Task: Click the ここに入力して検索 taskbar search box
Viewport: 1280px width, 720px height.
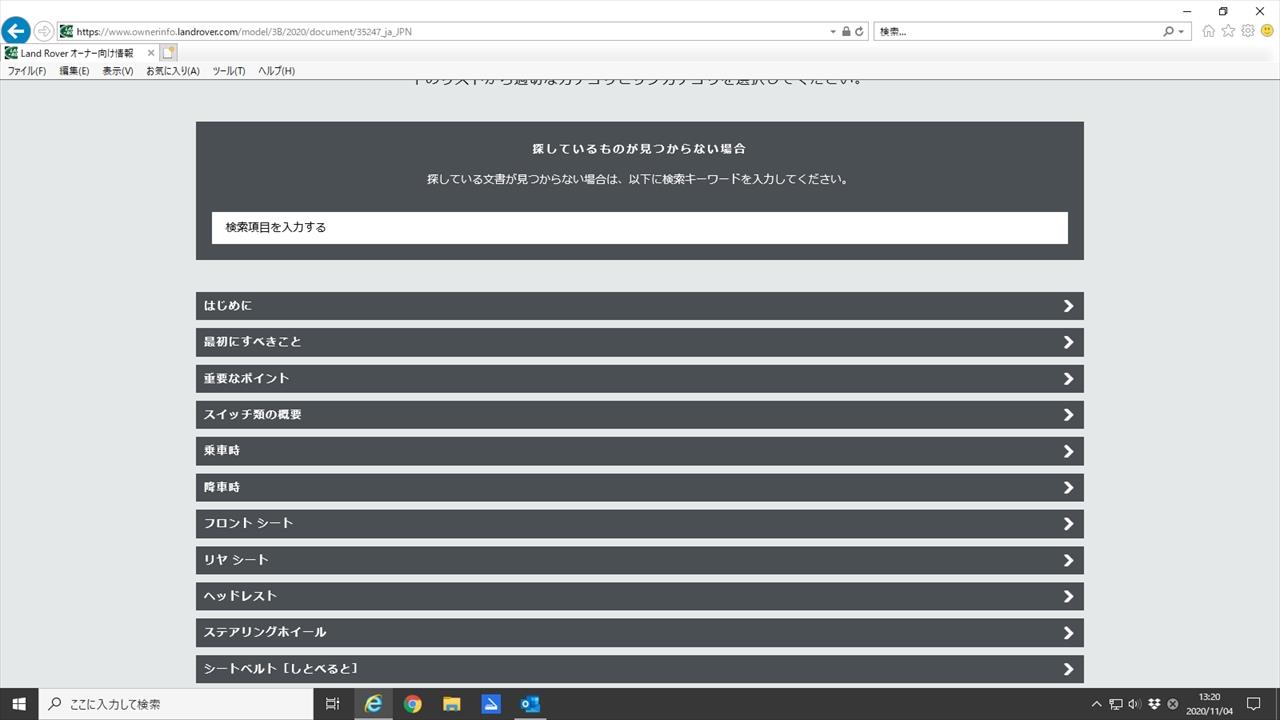Action: coord(175,704)
